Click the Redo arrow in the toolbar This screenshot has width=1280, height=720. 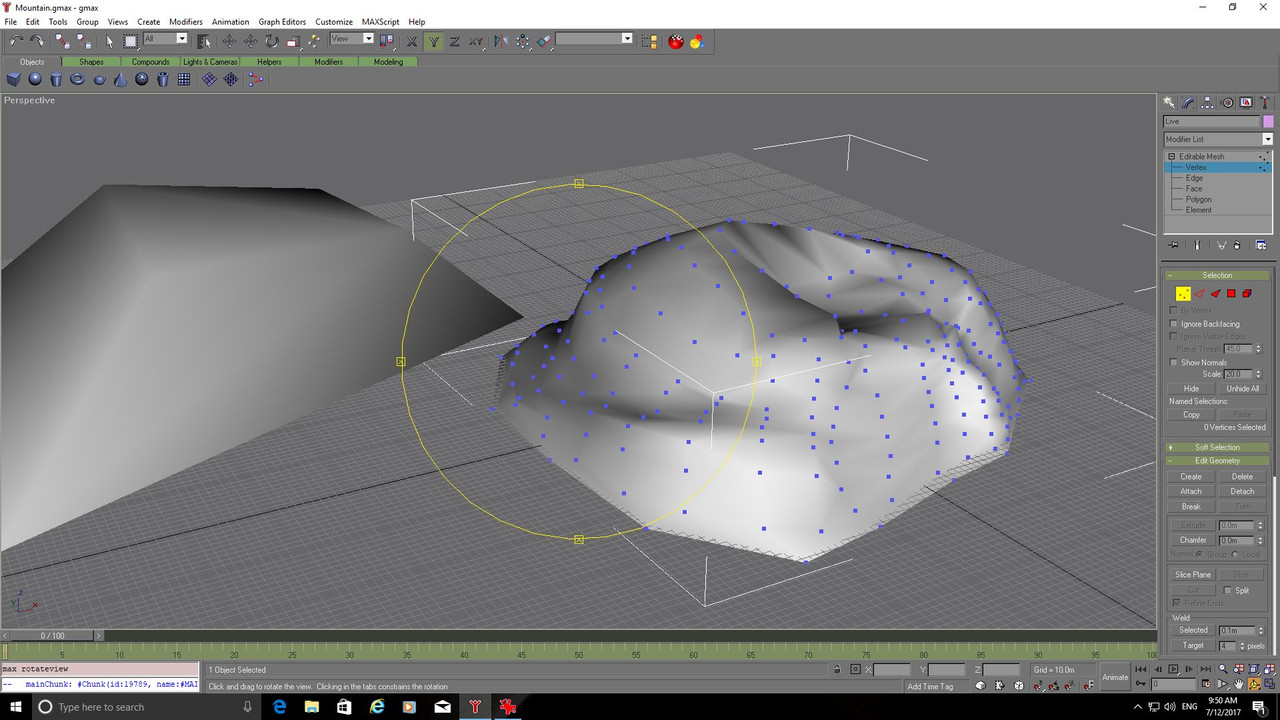(37, 41)
